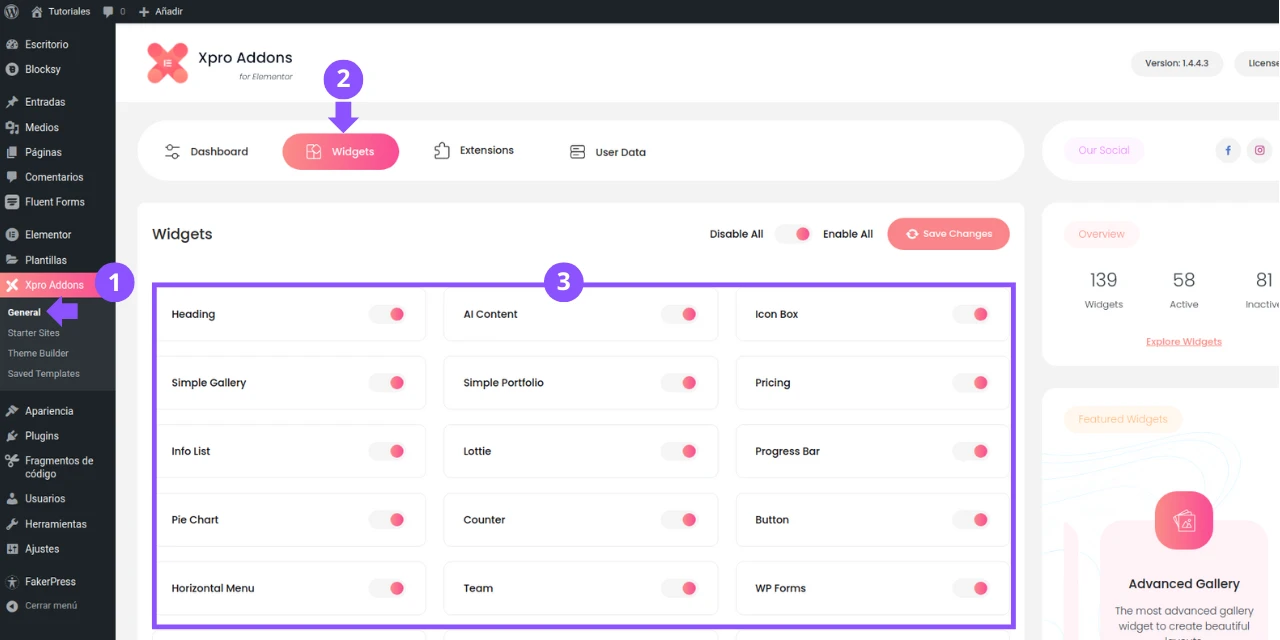
Task: Toggle the Team widget switch
Action: [680, 588]
